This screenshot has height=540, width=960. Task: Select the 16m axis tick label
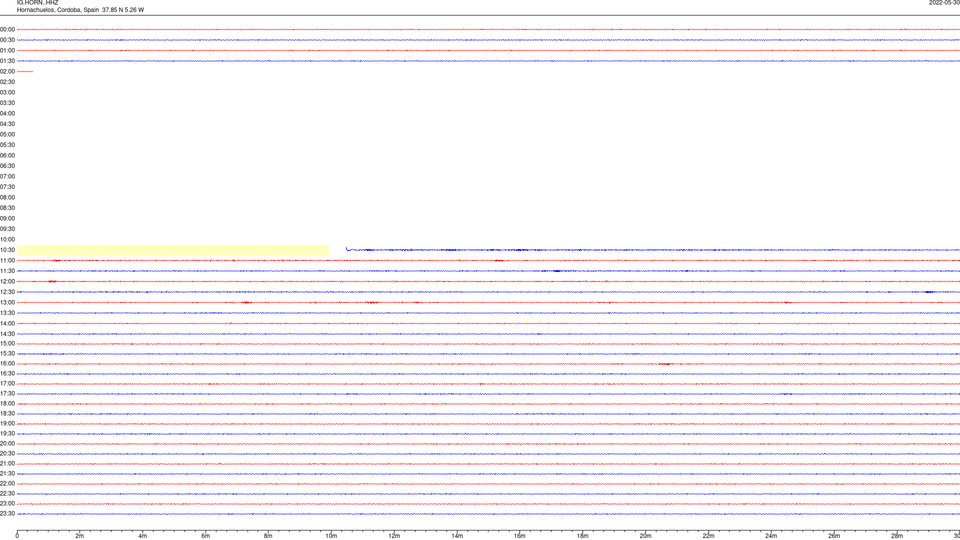tap(520, 536)
